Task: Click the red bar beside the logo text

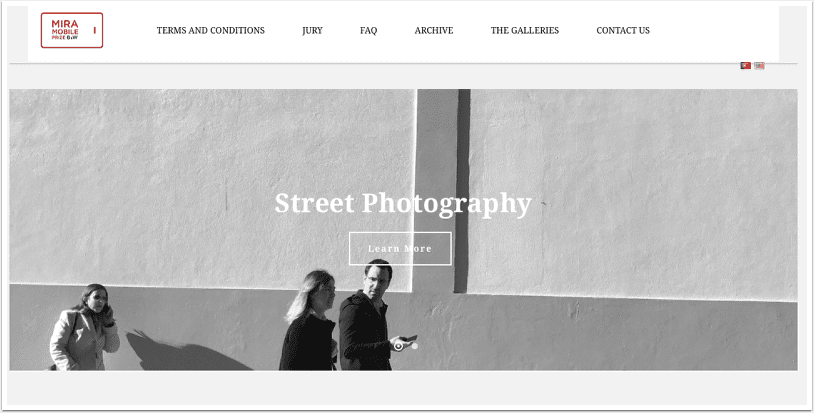Action: (x=94, y=30)
